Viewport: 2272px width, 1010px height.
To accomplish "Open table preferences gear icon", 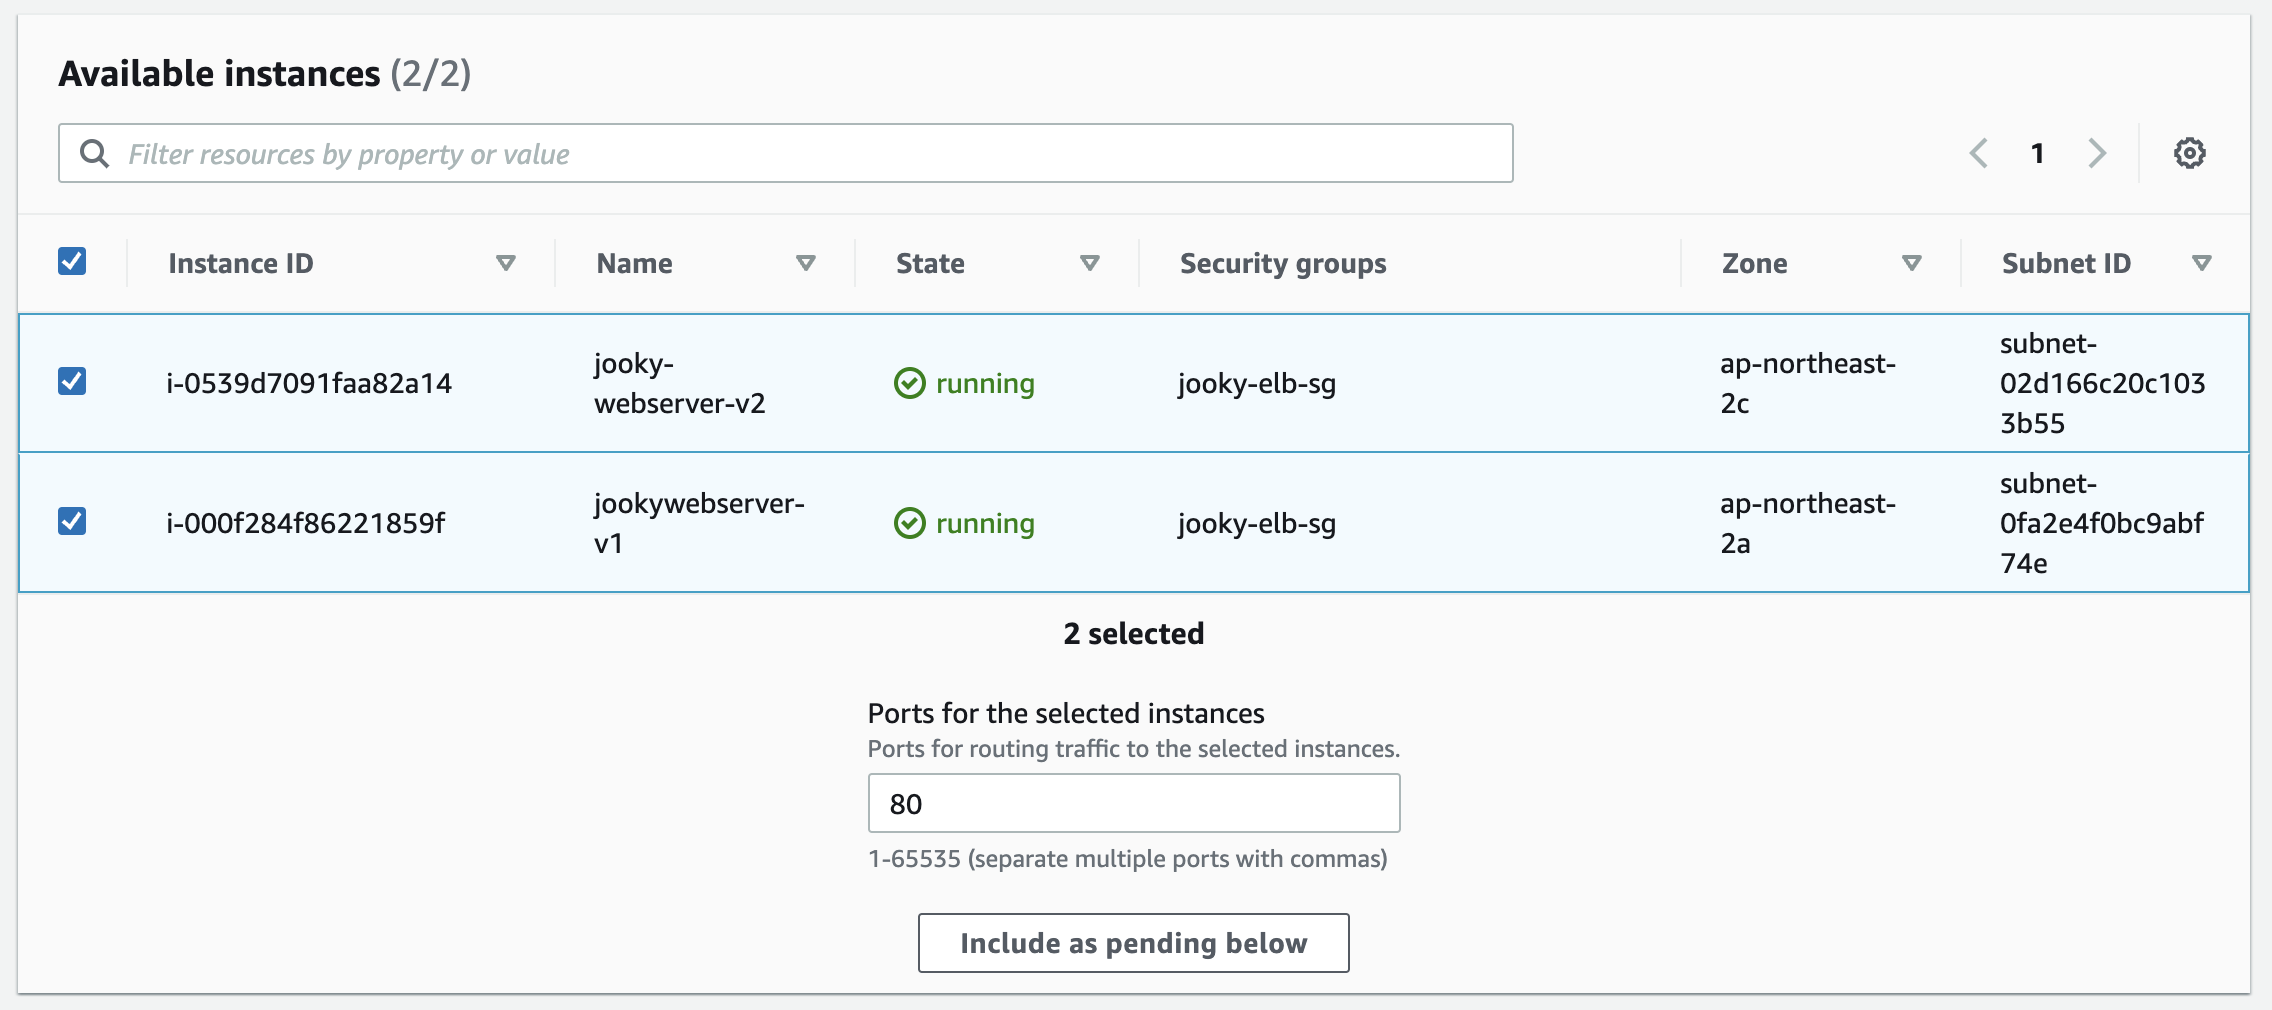I will [2189, 153].
